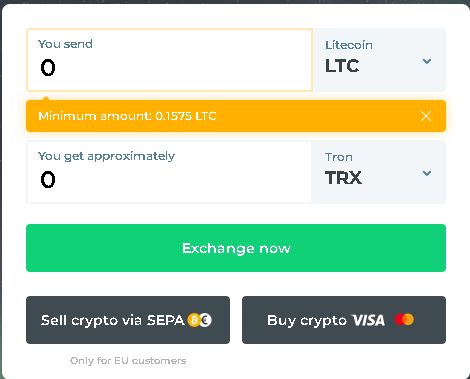470x379 pixels.
Task: Click the Exchange now button
Action: [x=236, y=248]
